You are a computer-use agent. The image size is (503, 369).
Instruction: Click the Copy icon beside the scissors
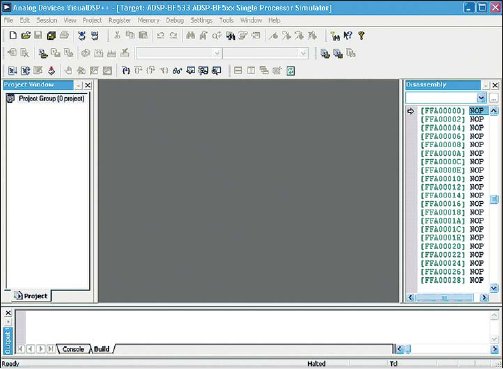130,35
